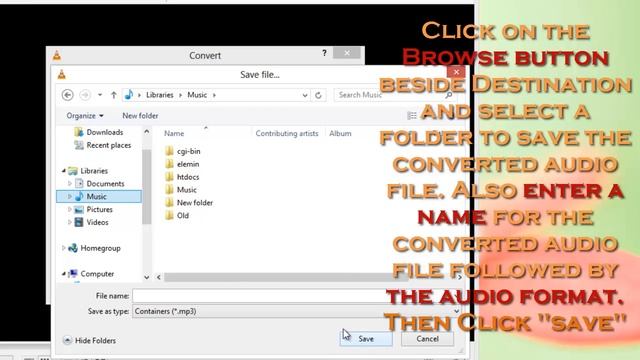
Task: Expand the Pictures library node
Action: (x=70, y=209)
